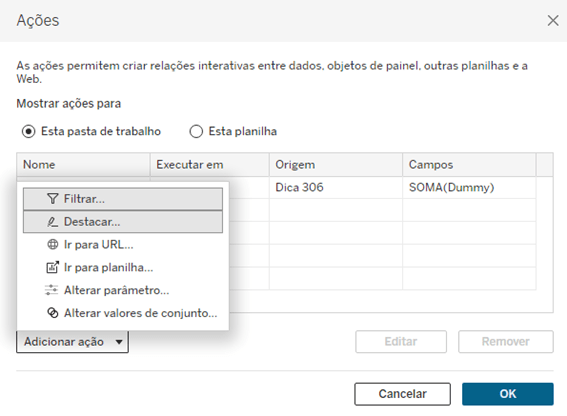Click the sliders icon for Alterar parâmetro

click(x=51, y=290)
